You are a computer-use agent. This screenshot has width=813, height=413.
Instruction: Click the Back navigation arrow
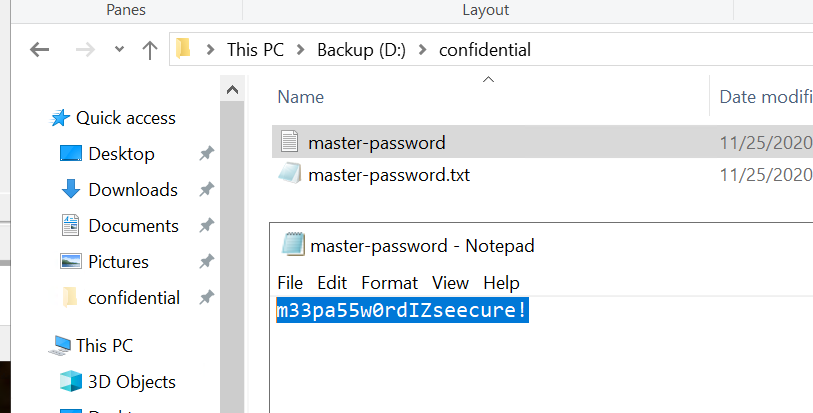(x=40, y=49)
